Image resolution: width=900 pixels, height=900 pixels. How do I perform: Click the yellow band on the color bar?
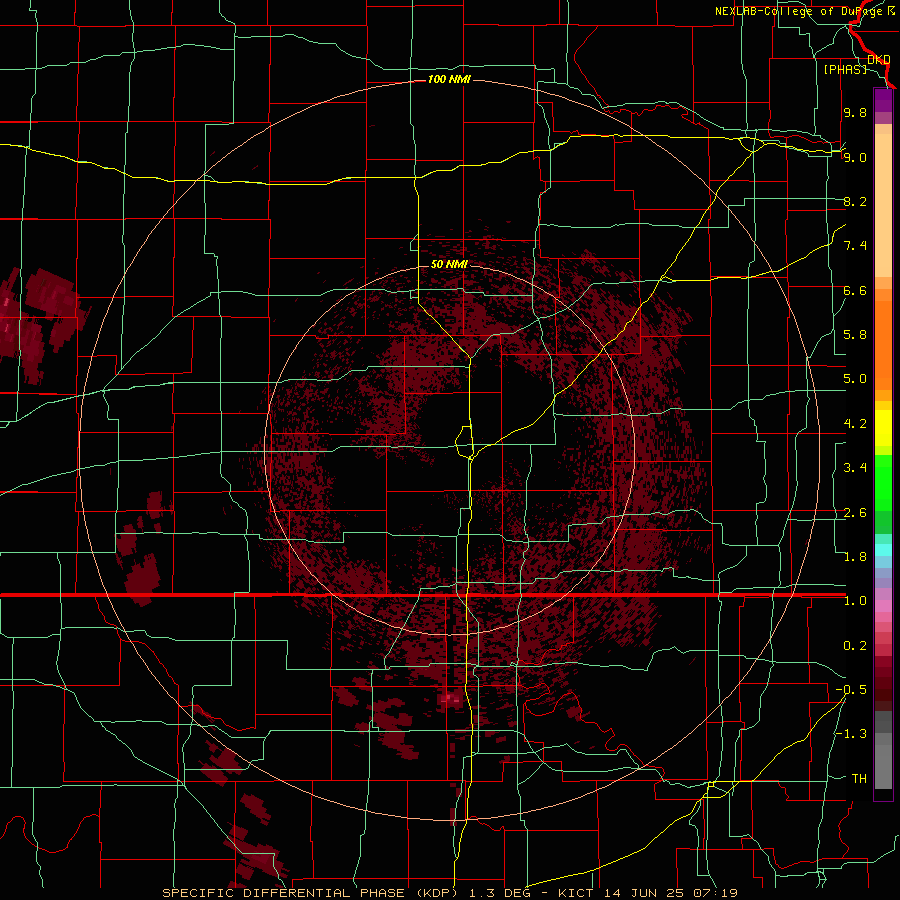point(883,428)
